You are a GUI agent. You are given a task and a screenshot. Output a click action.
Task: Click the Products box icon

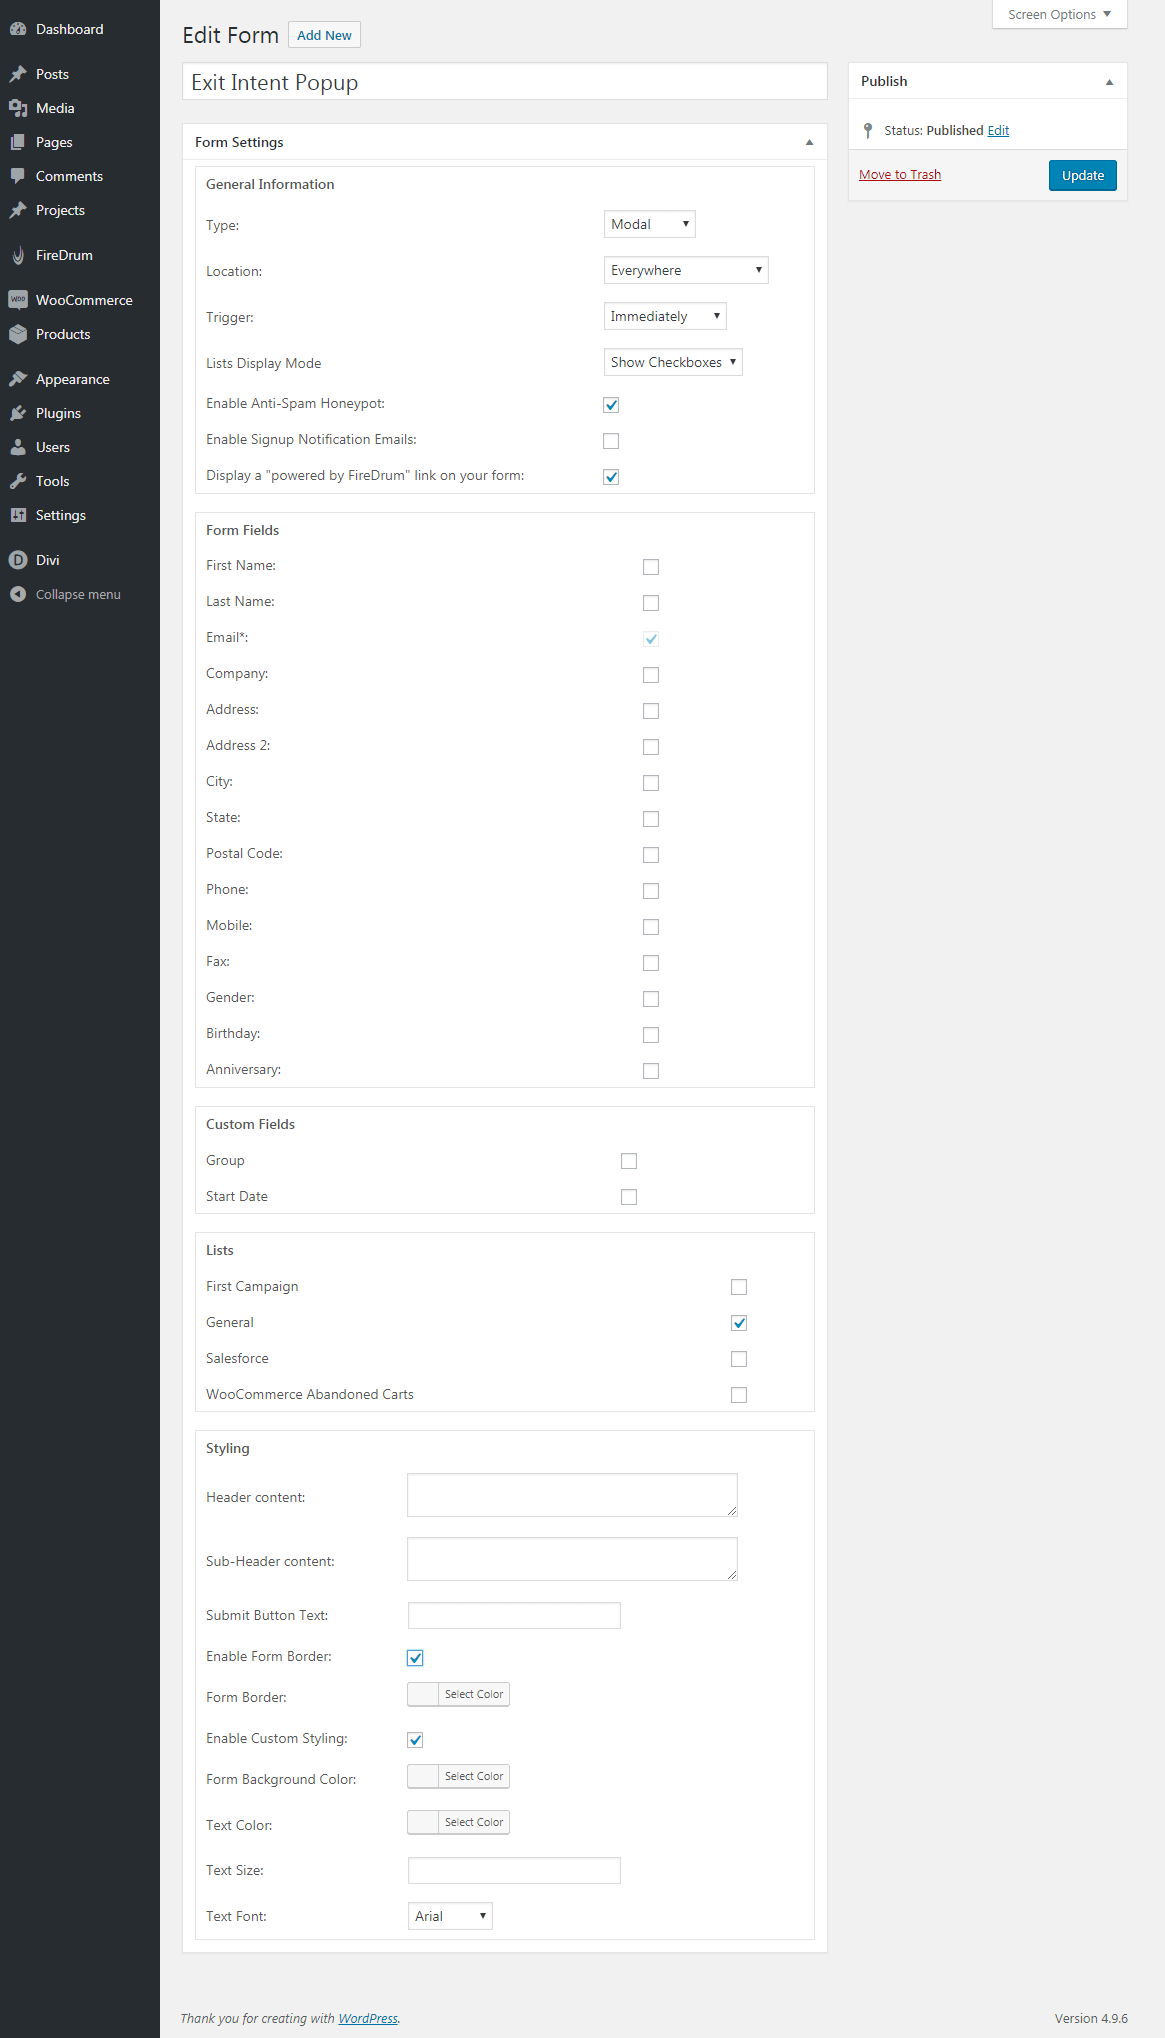(18, 334)
